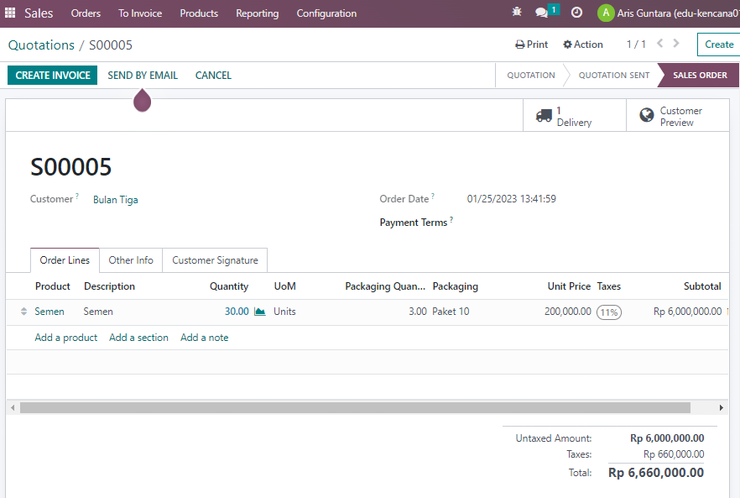Click the horizontal scrollbar left arrow
Screen dimensions: 740x498
(x=13, y=407)
